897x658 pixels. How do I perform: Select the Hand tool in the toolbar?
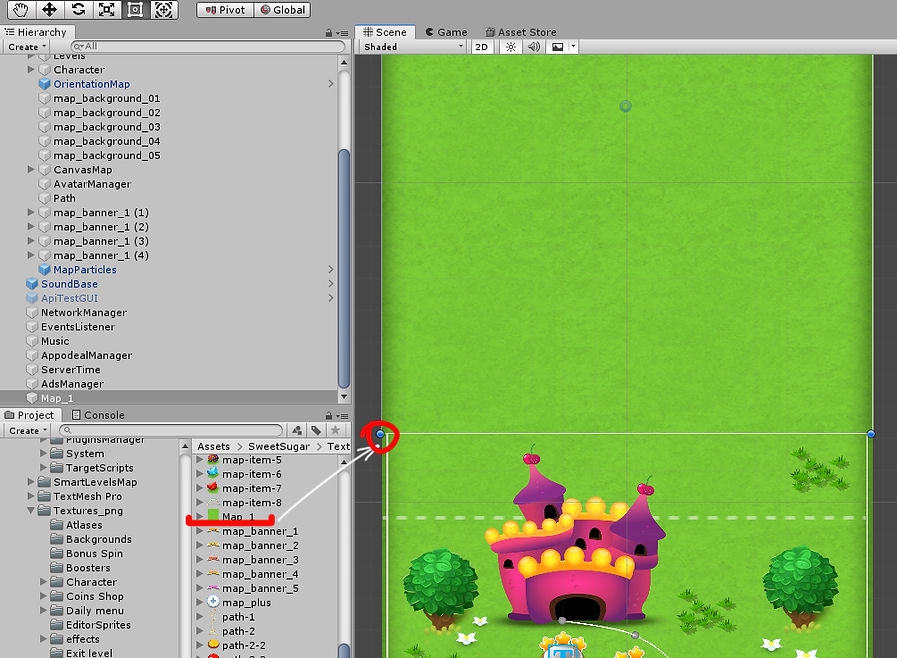[x=19, y=10]
